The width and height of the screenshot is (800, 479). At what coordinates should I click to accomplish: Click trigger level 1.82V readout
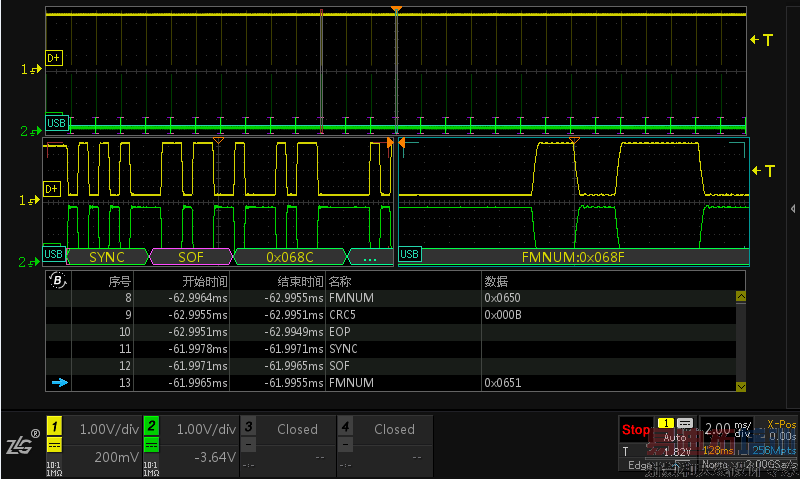(x=677, y=451)
